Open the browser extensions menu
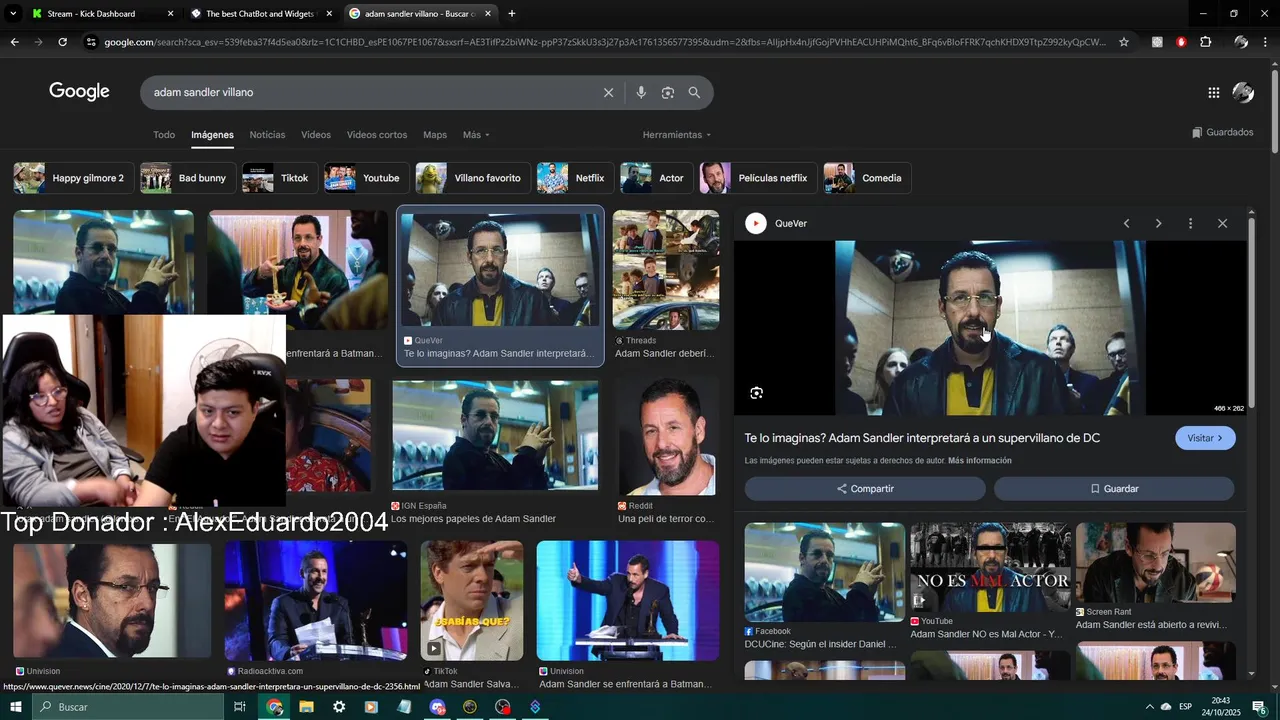Viewport: 1280px width, 720px height. pyautogui.click(x=1205, y=42)
